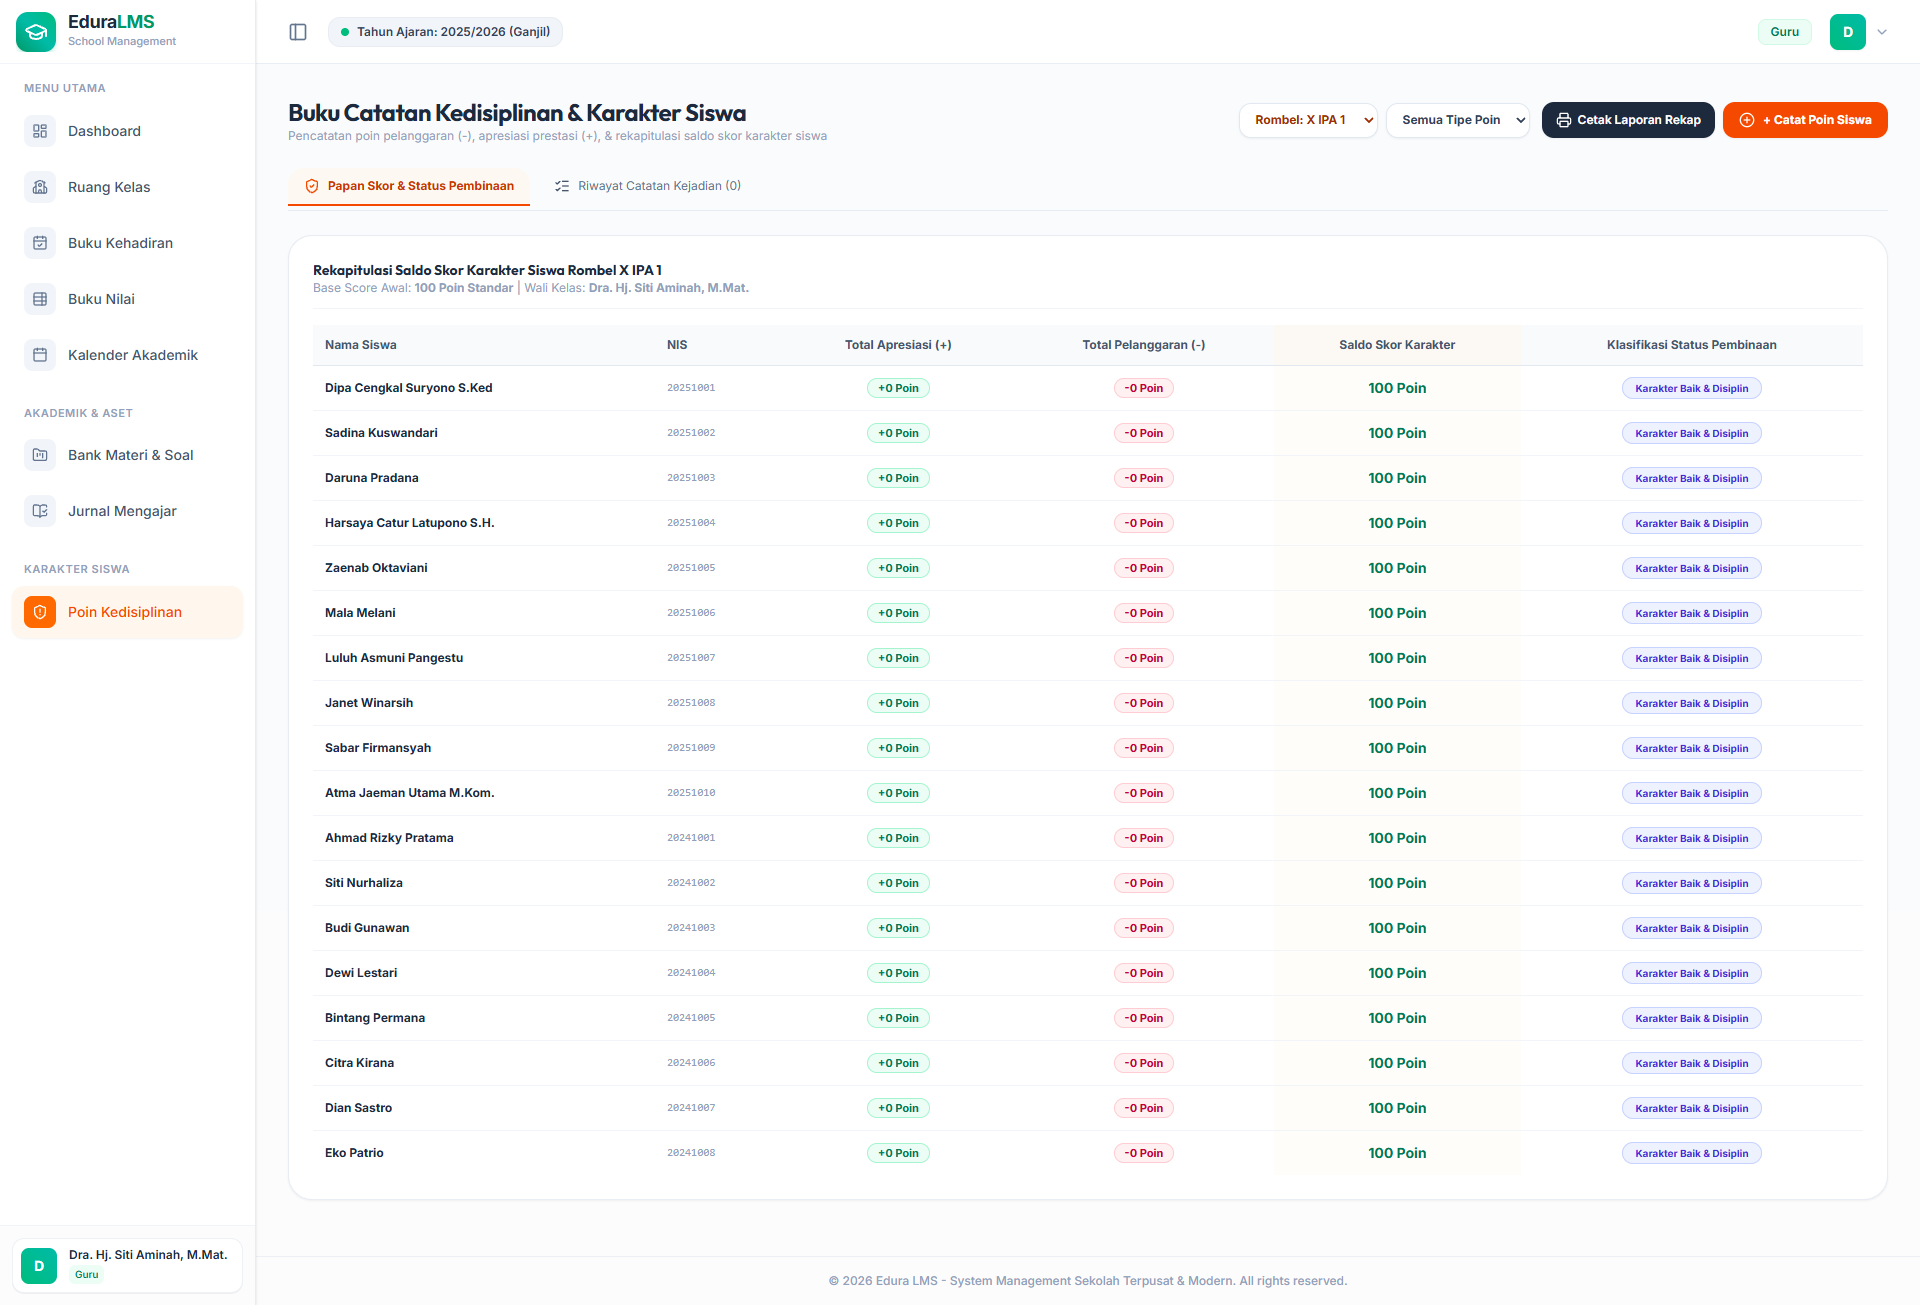Click the Cetak Laporan Rekap button
This screenshot has height=1305, width=1920.
1628,120
